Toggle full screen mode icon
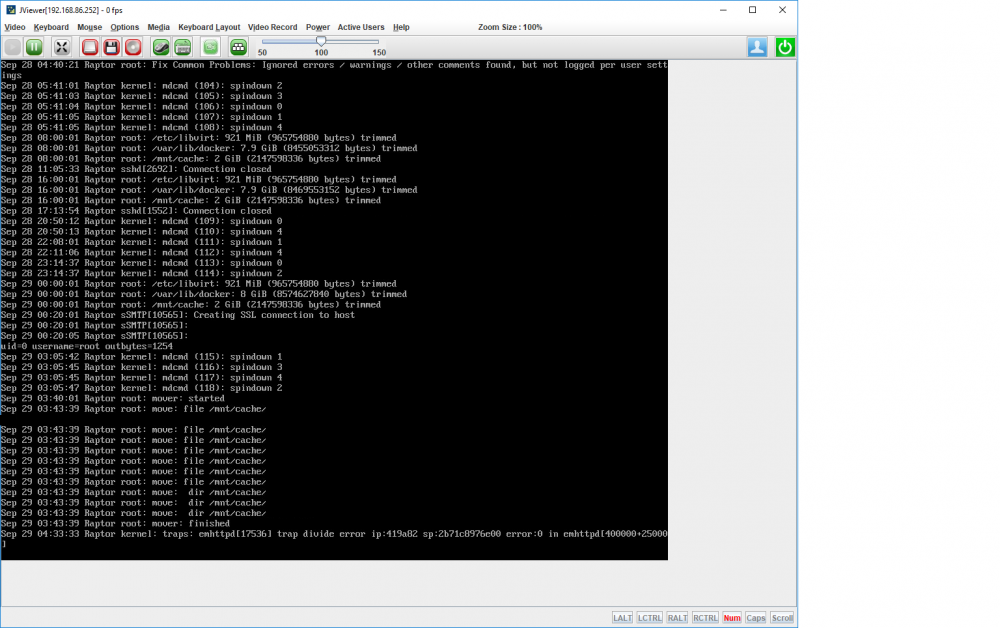The height and width of the screenshot is (628, 1000). (61, 47)
